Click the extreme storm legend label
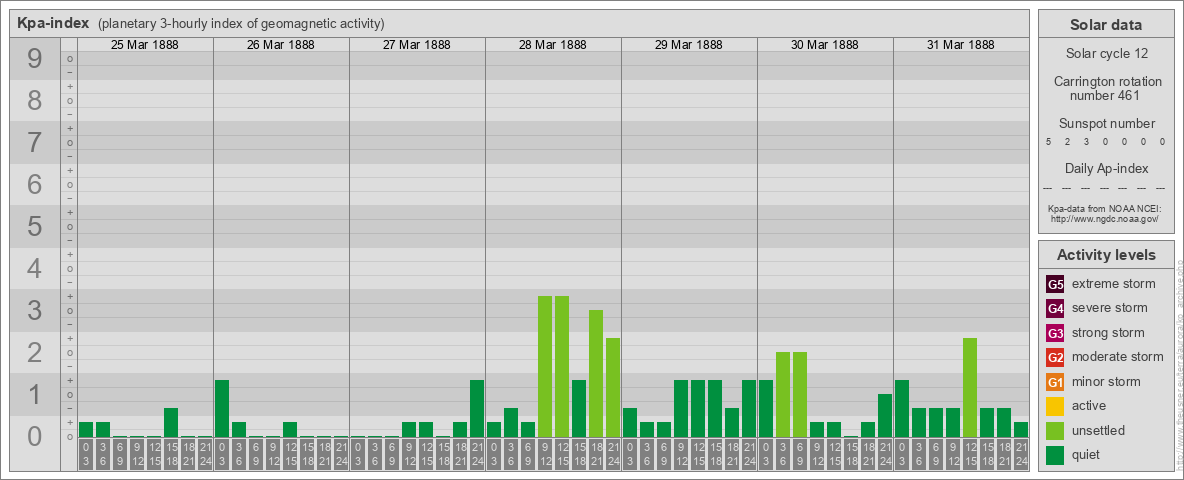 [1114, 284]
